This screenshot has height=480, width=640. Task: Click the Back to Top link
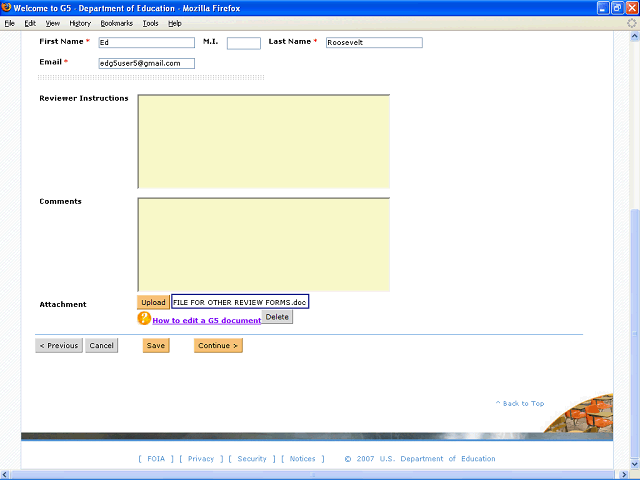(520, 403)
